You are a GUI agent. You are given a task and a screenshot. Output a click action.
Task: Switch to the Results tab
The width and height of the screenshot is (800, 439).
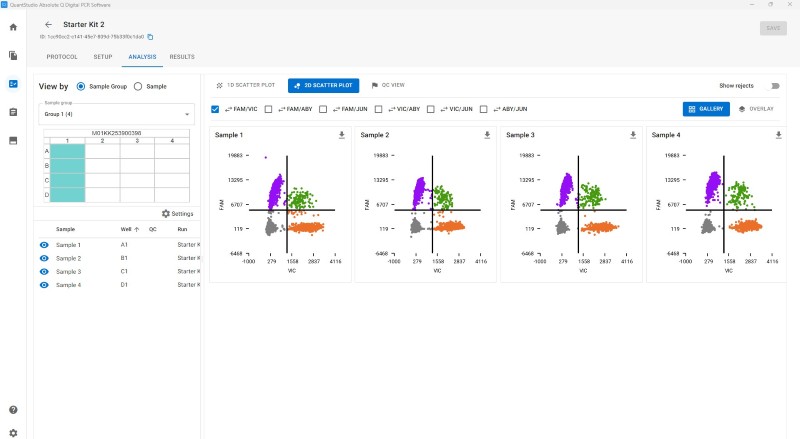tap(182, 57)
